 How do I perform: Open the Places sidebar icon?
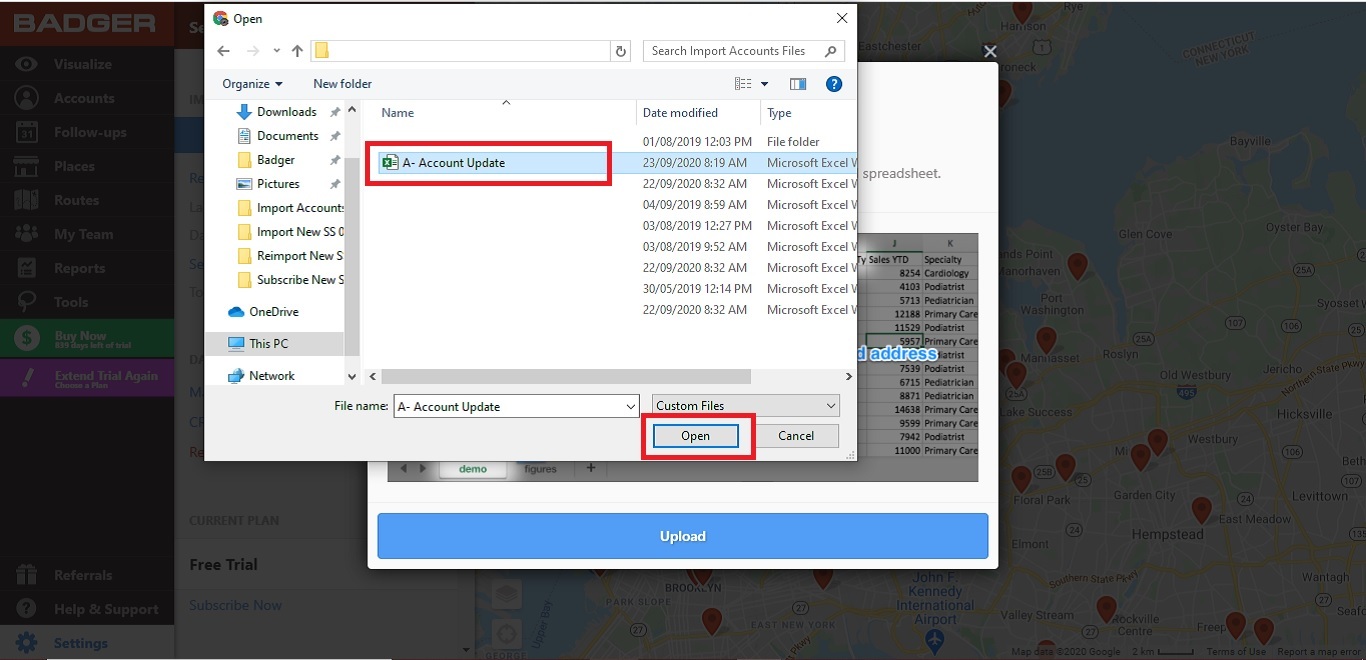tap(27, 166)
